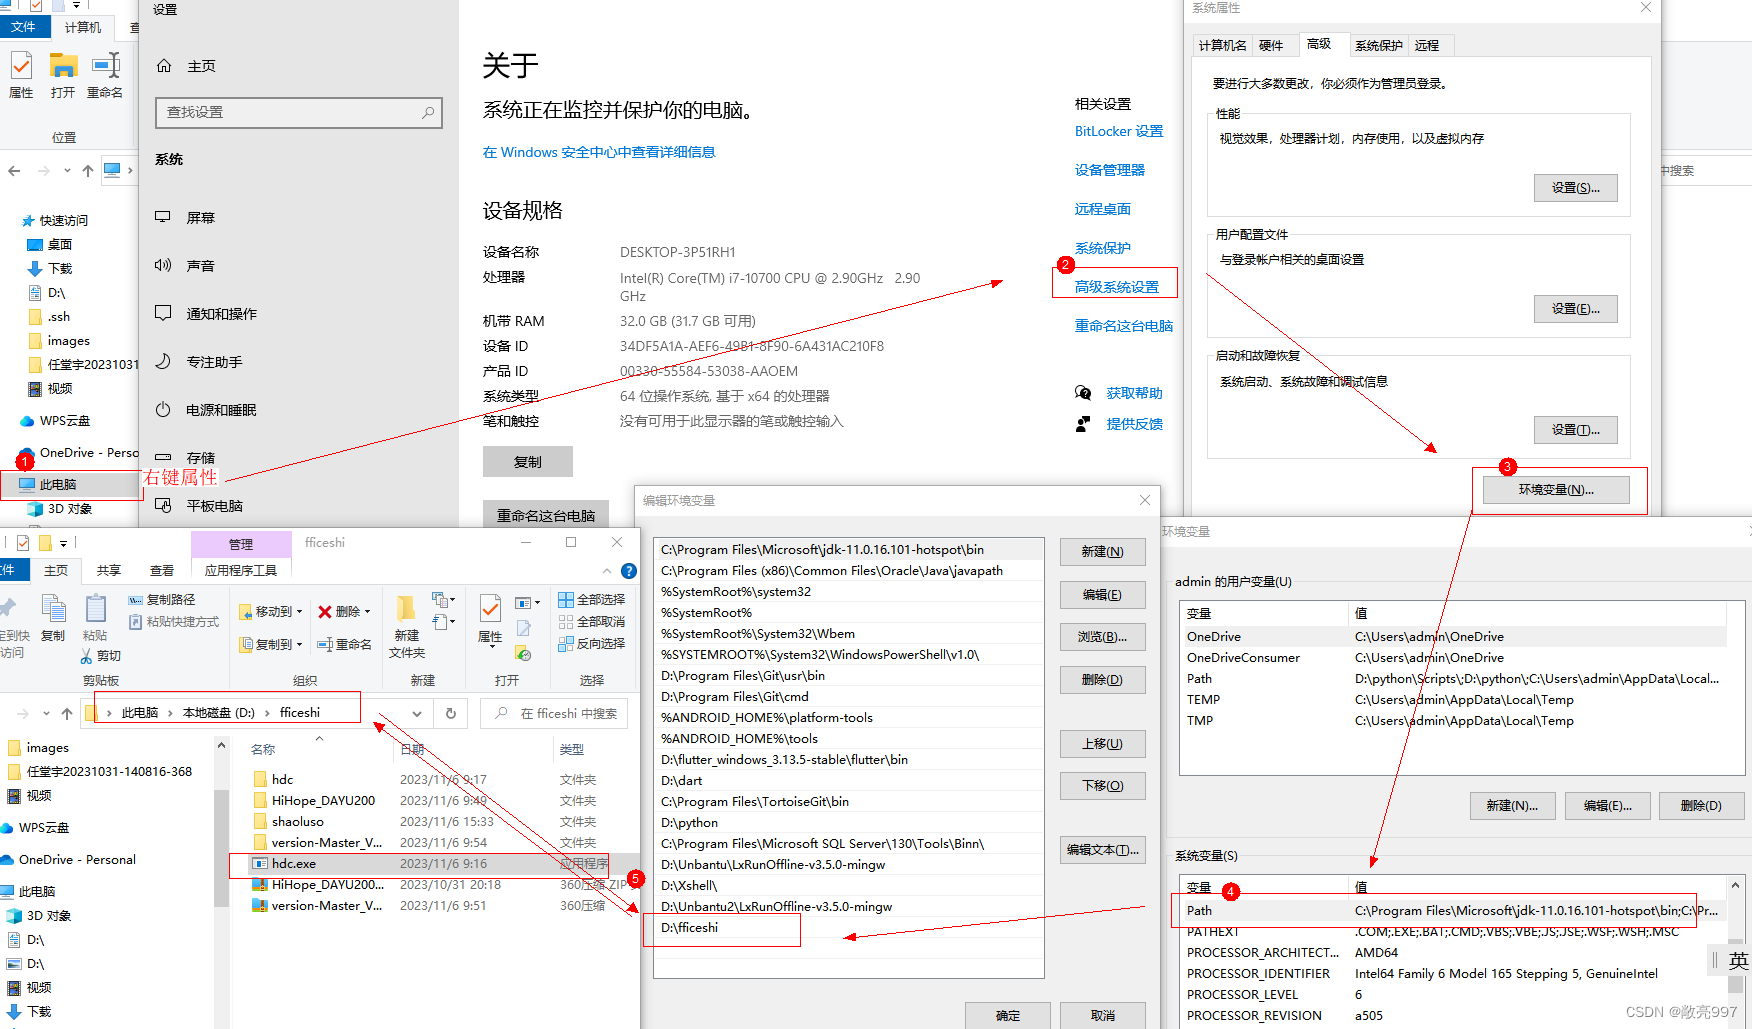1752x1029 pixels.
Task: Click refresh icon beside fficeshi address bar
Action: click(x=451, y=713)
